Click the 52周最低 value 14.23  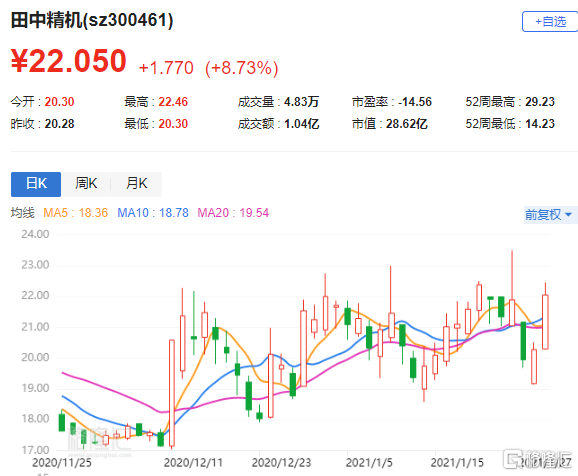click(540, 124)
